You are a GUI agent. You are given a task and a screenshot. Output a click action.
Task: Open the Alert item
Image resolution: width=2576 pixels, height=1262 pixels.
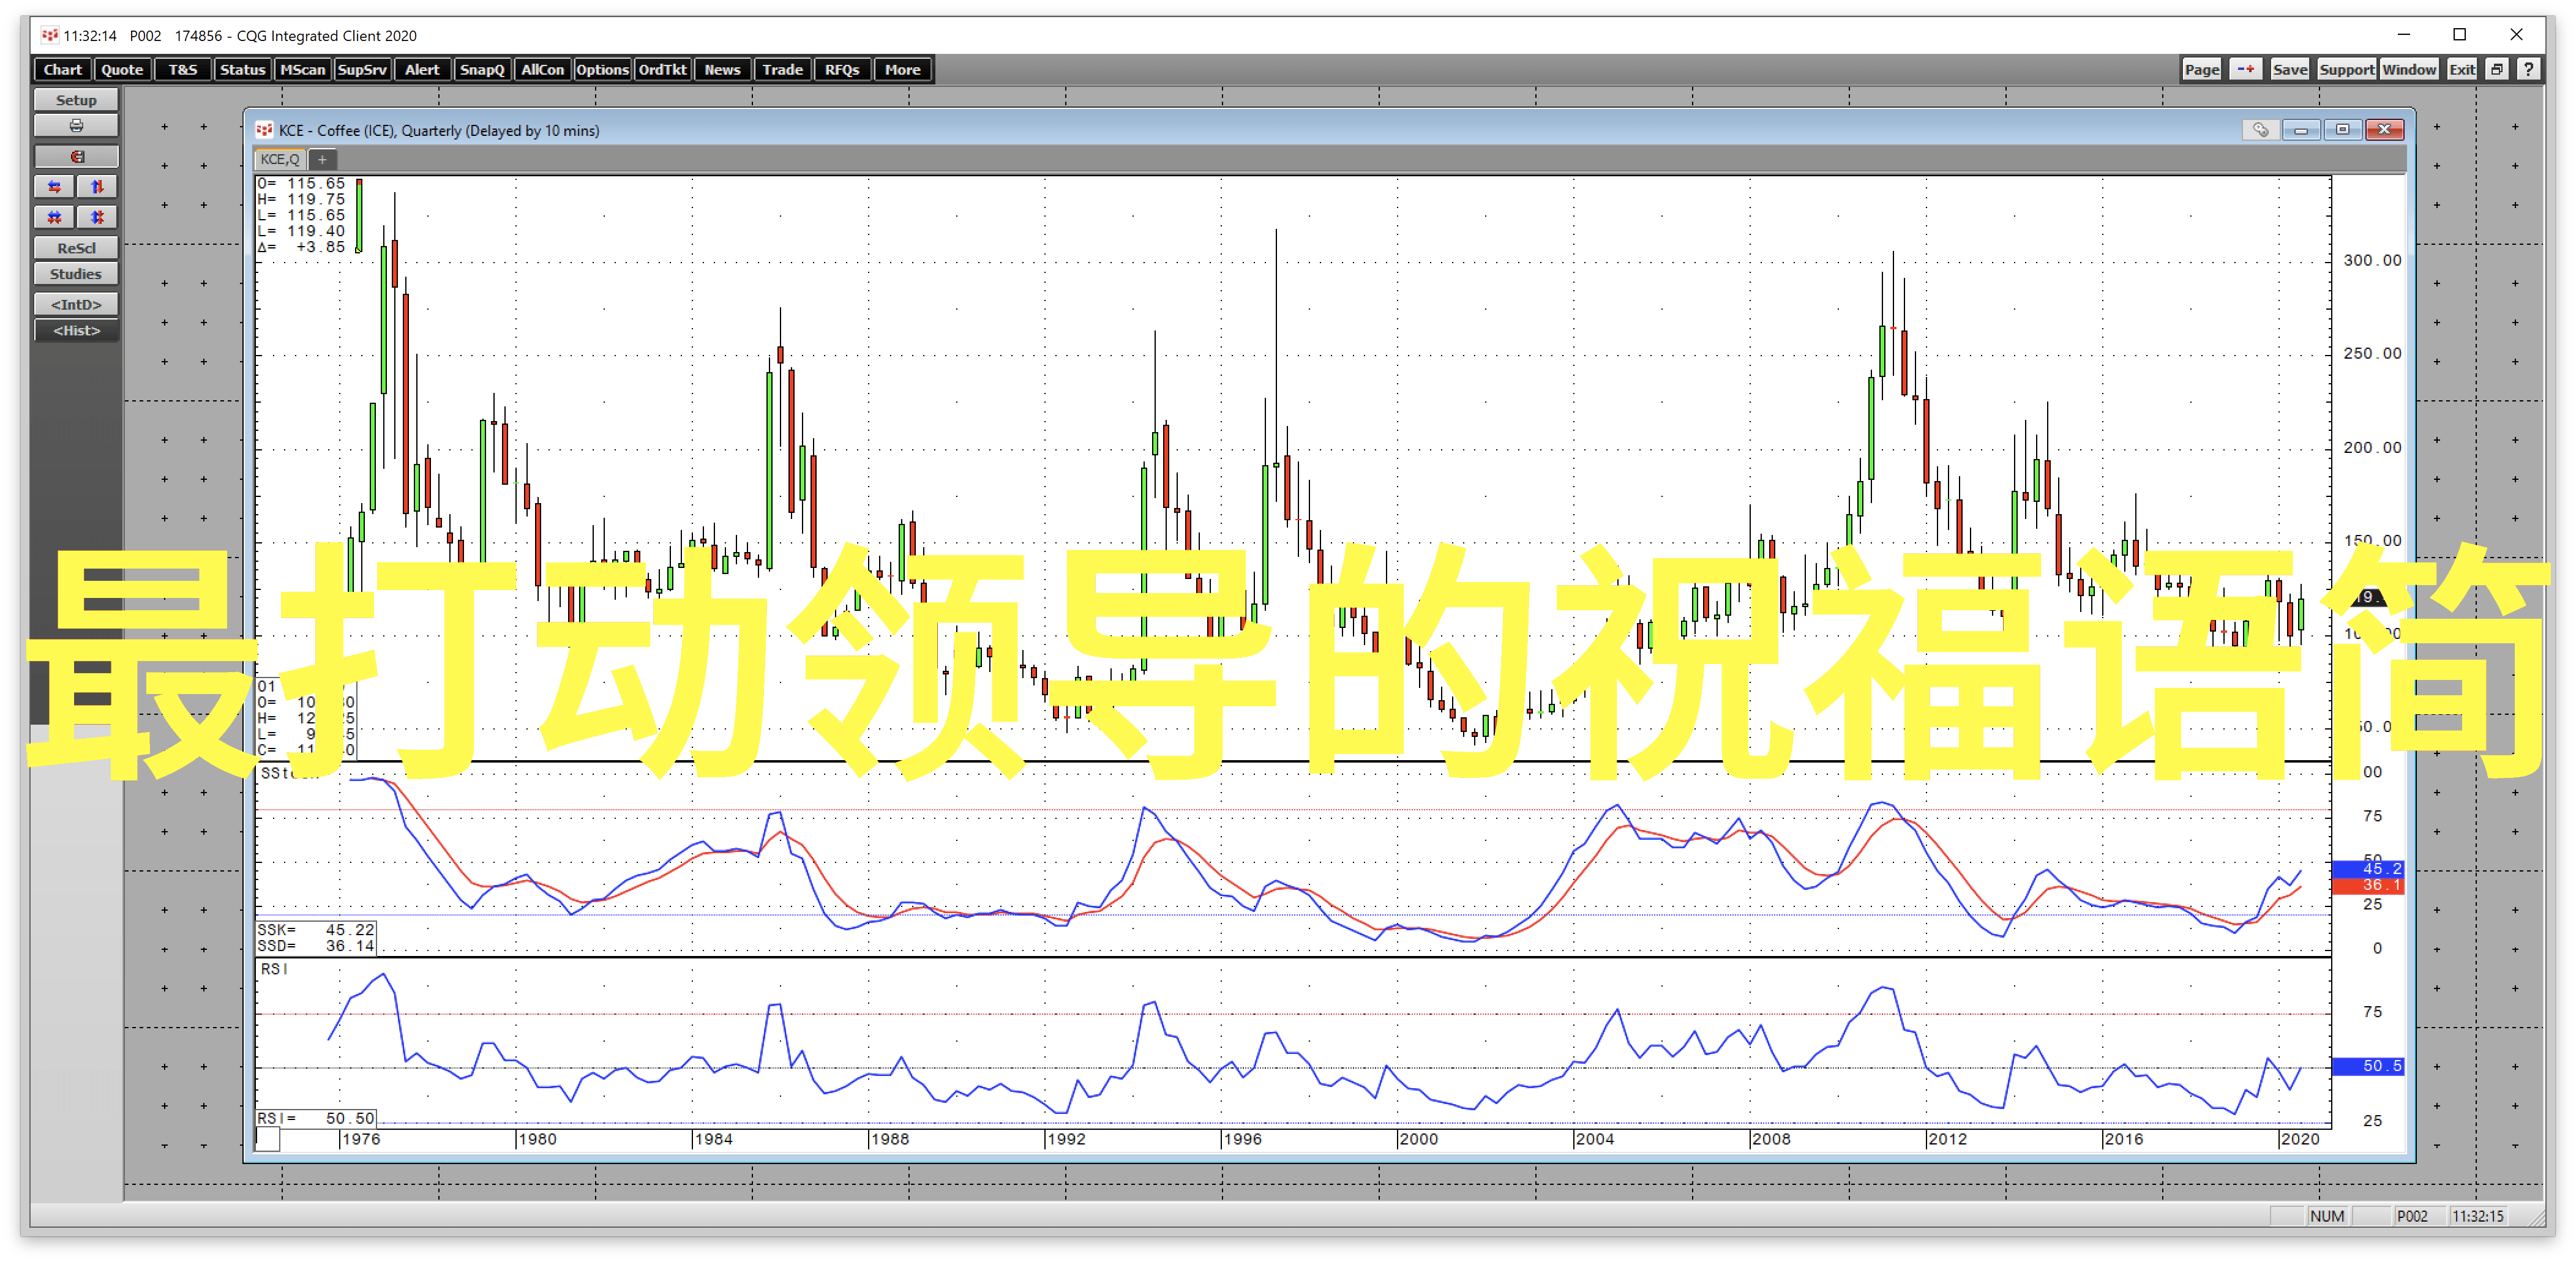(422, 69)
